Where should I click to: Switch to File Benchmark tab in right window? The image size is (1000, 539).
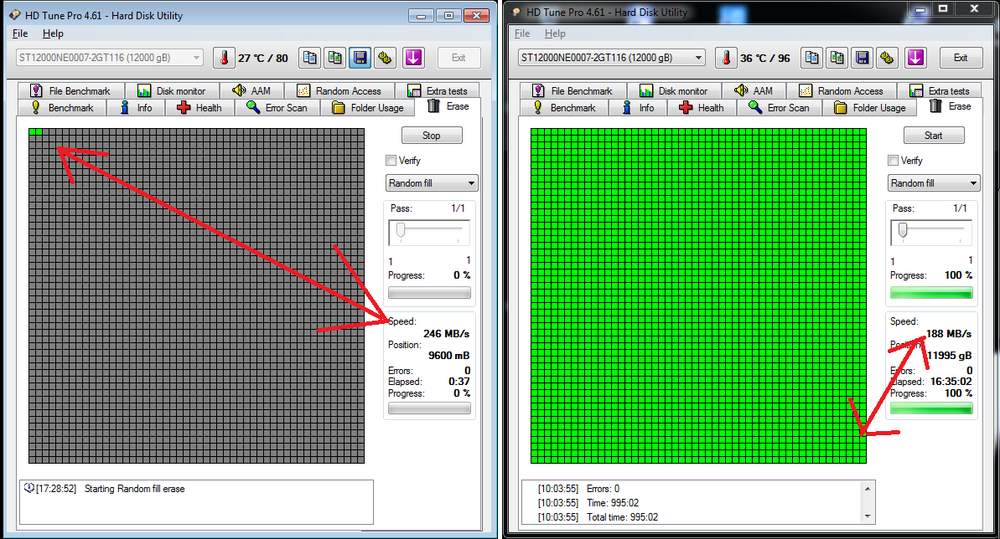coord(573,91)
